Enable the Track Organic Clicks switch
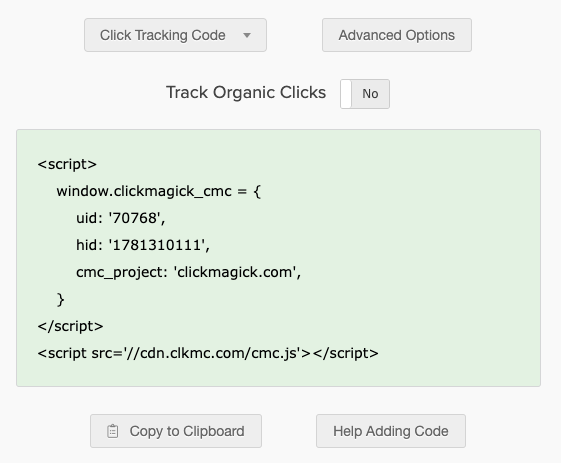The width and height of the screenshot is (561, 463). pyautogui.click(x=365, y=94)
